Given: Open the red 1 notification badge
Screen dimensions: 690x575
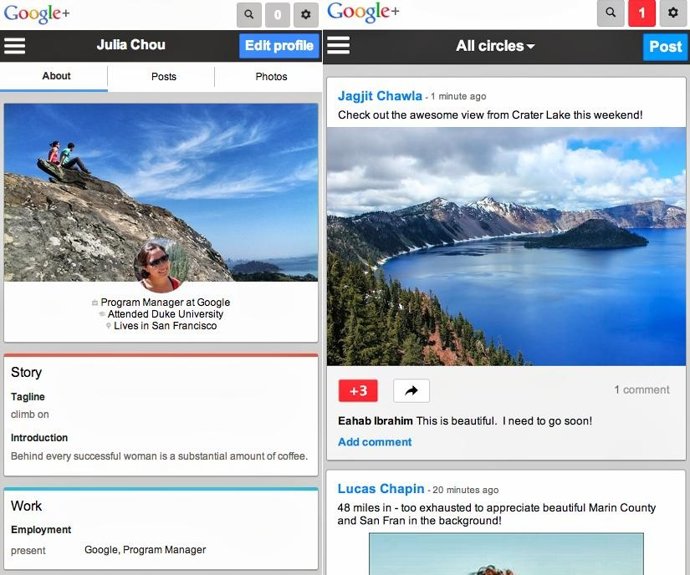Looking at the screenshot, I should point(642,13).
